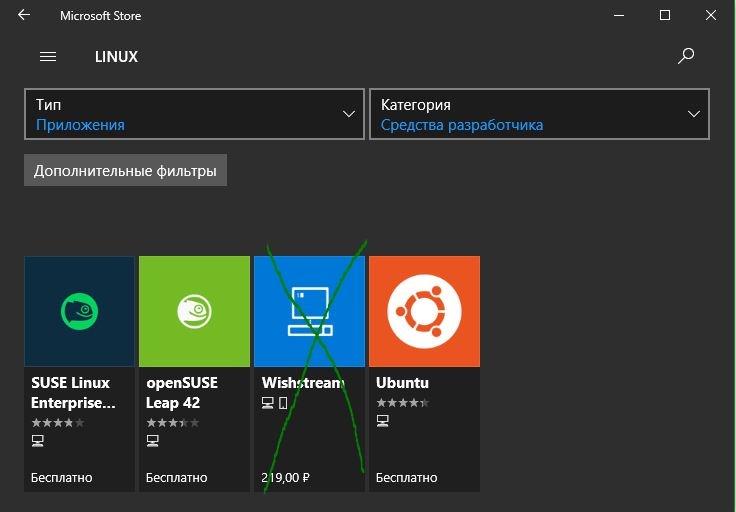Click Бесплатно under SUSE Linux Enterprise

point(61,478)
